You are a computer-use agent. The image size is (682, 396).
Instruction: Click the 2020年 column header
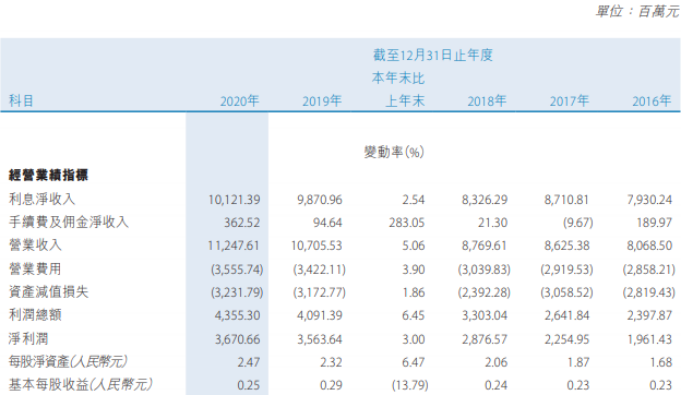[239, 101]
